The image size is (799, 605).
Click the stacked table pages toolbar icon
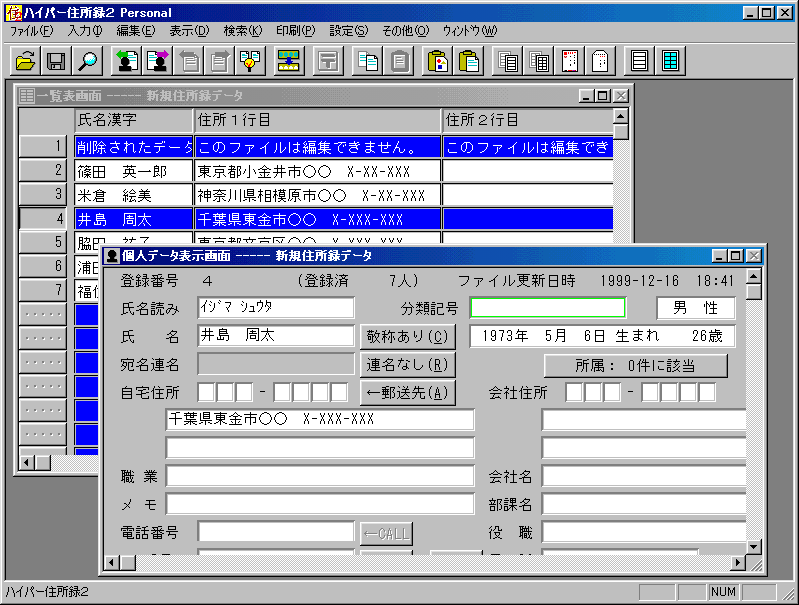click(539, 61)
